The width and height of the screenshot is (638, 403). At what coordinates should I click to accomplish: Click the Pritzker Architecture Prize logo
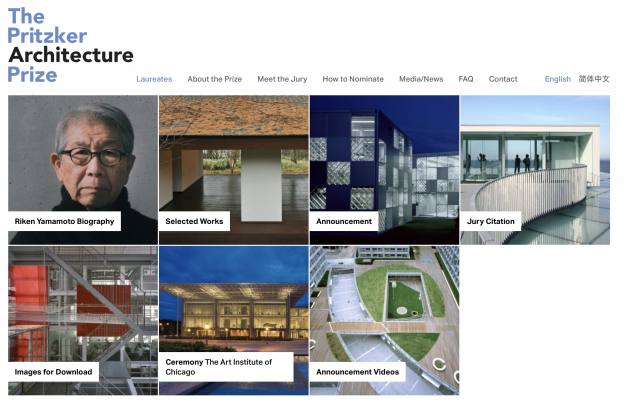[68, 45]
